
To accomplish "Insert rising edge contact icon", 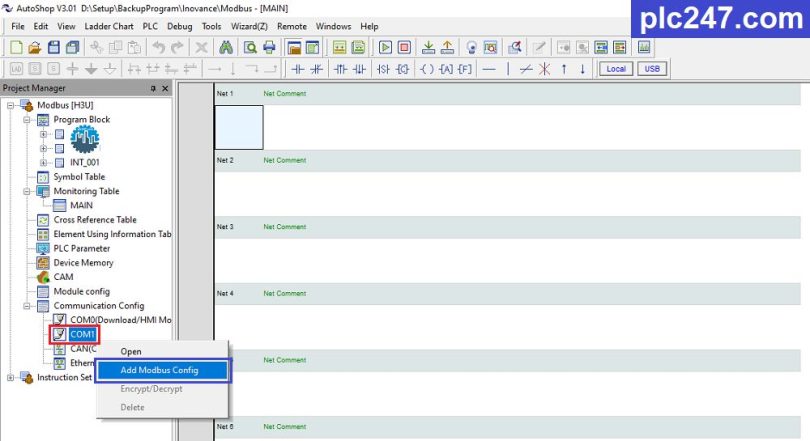I will coord(340,69).
